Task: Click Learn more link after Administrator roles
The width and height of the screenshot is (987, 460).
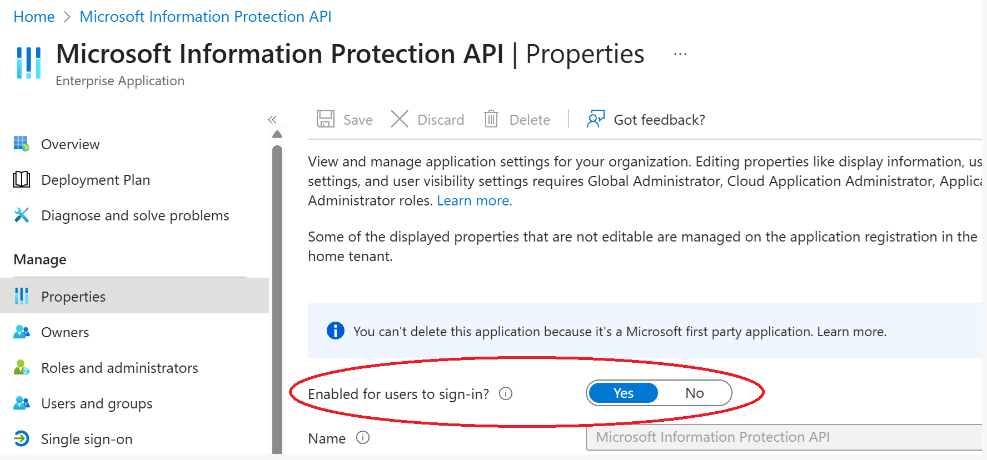Action: point(475,201)
